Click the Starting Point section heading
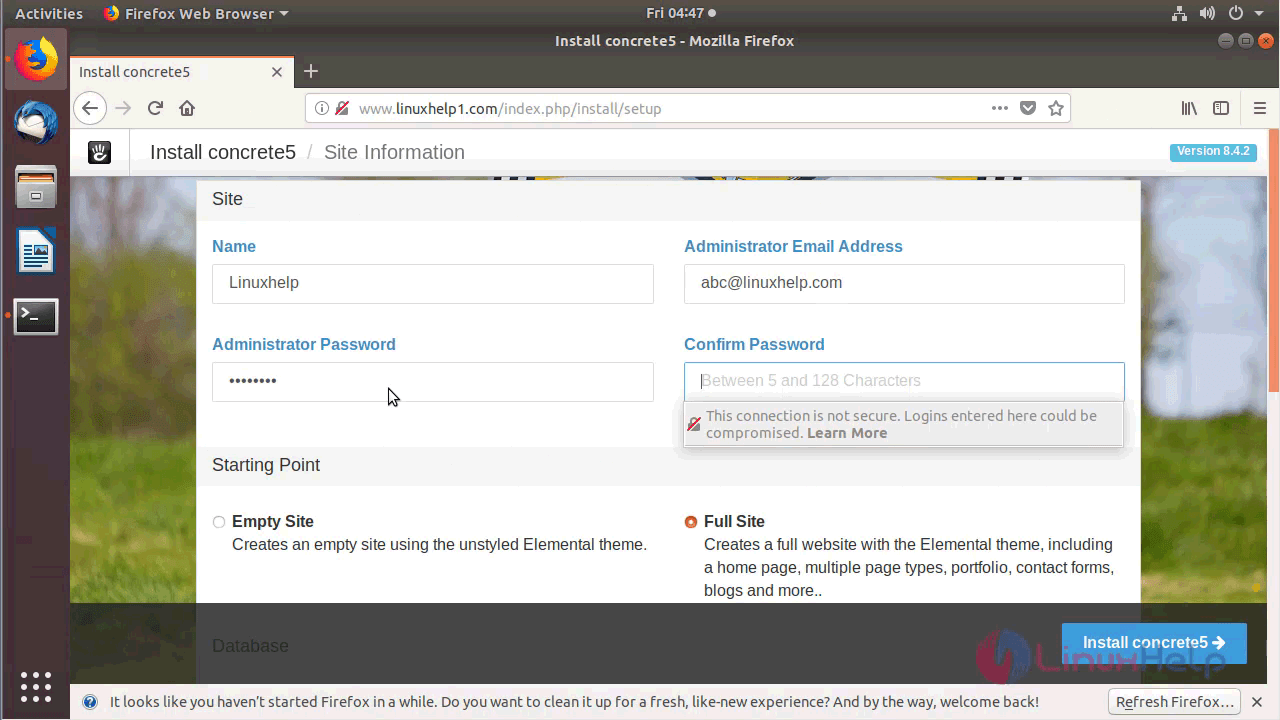 point(266,465)
